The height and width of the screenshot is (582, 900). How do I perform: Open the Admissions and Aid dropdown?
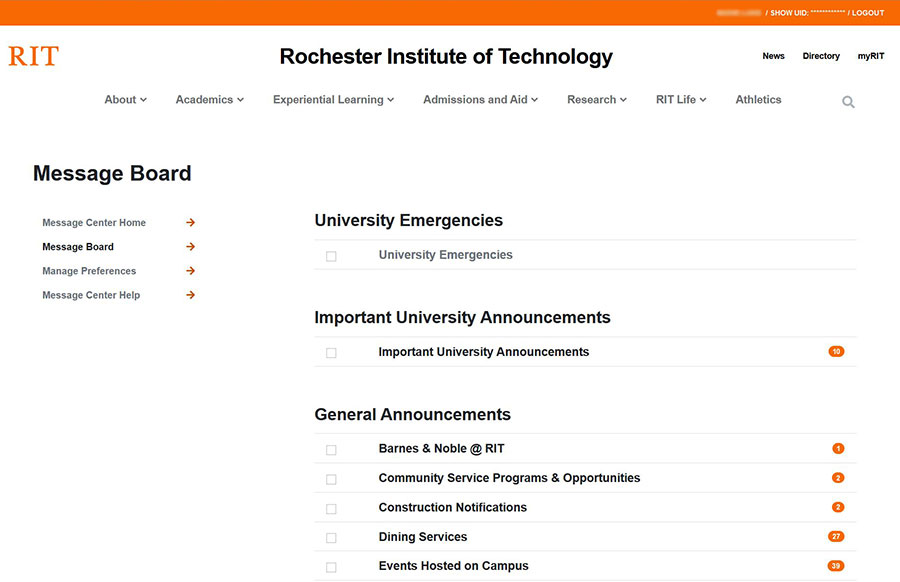click(480, 99)
